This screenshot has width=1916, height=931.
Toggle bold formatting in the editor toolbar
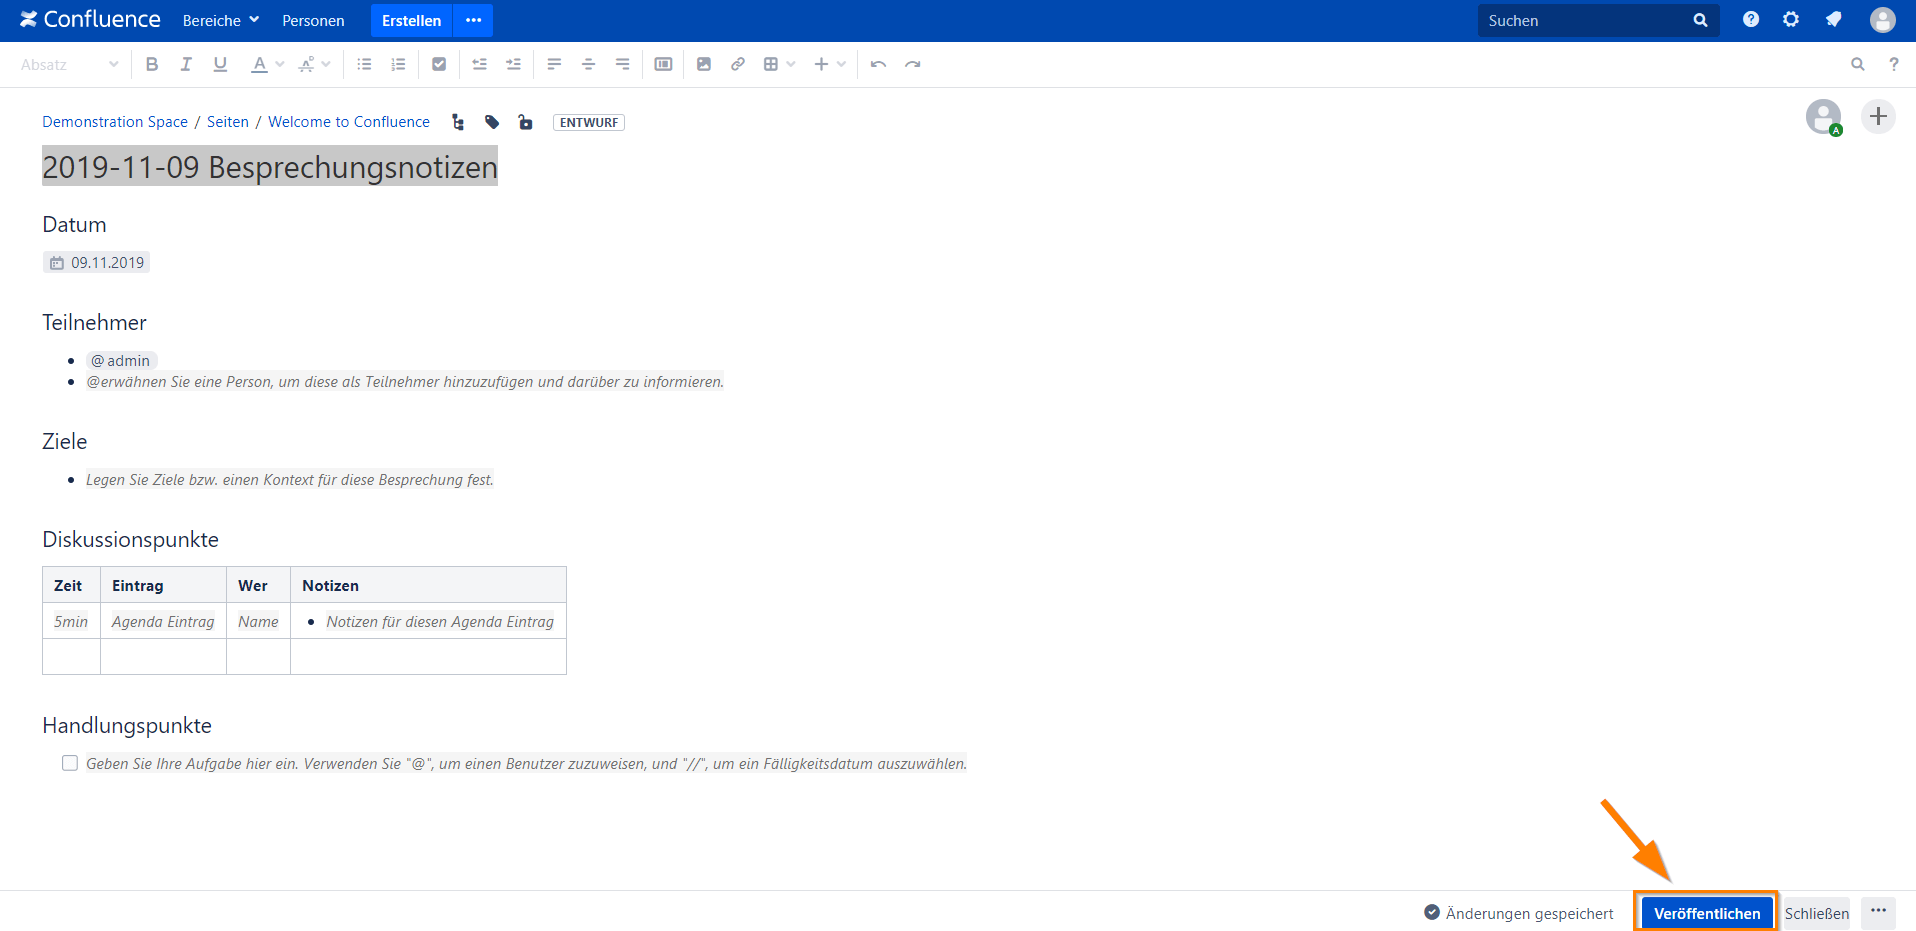[151, 63]
